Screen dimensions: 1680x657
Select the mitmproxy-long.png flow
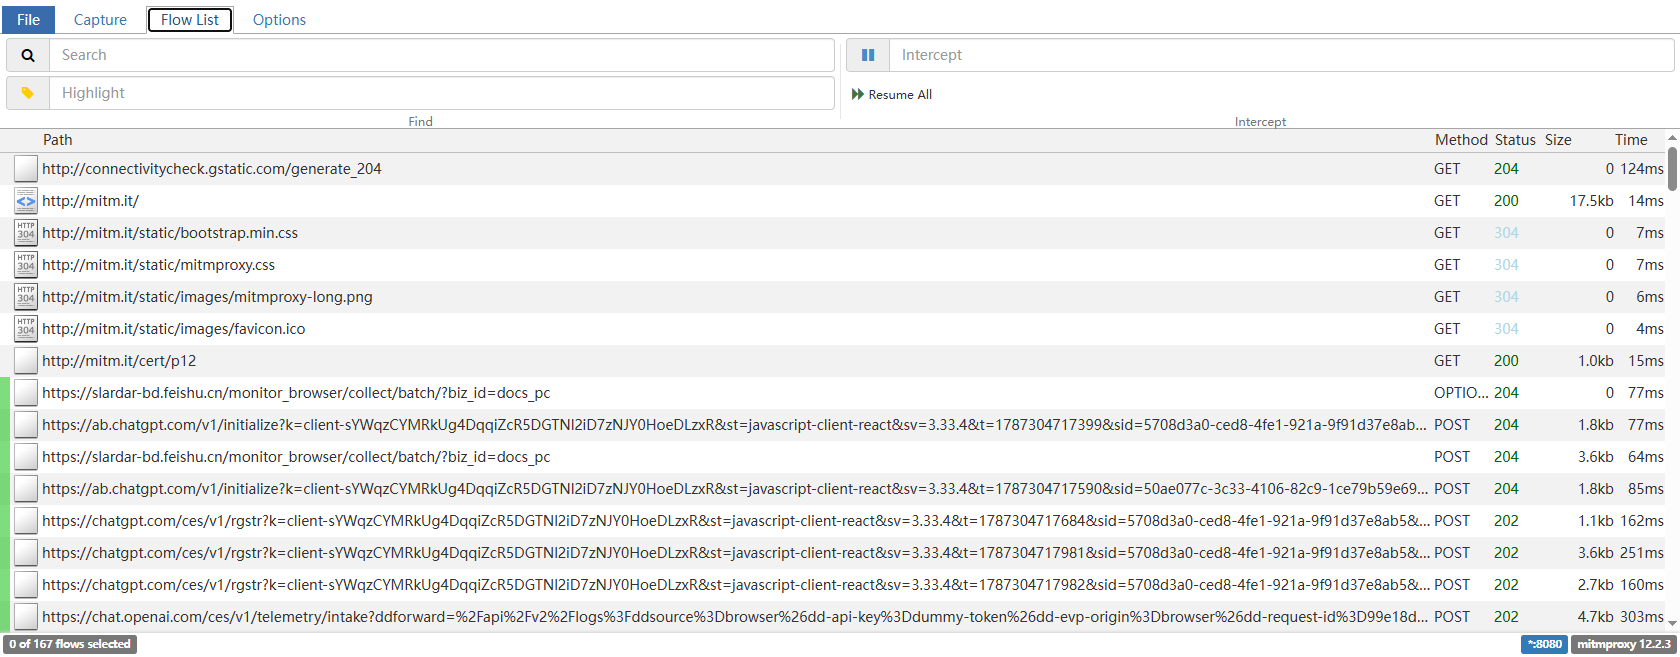click(x=833, y=297)
